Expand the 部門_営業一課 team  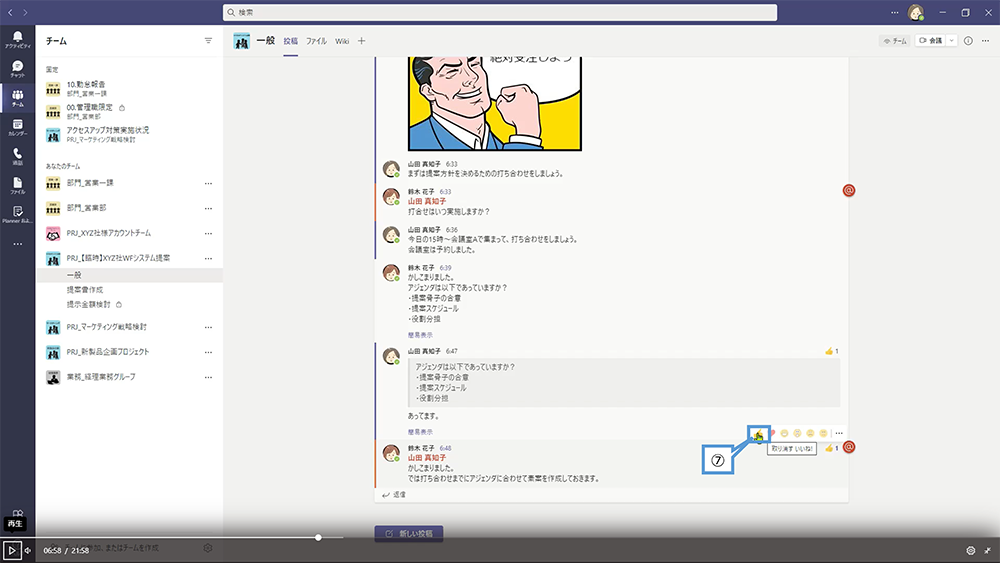tap(90, 183)
